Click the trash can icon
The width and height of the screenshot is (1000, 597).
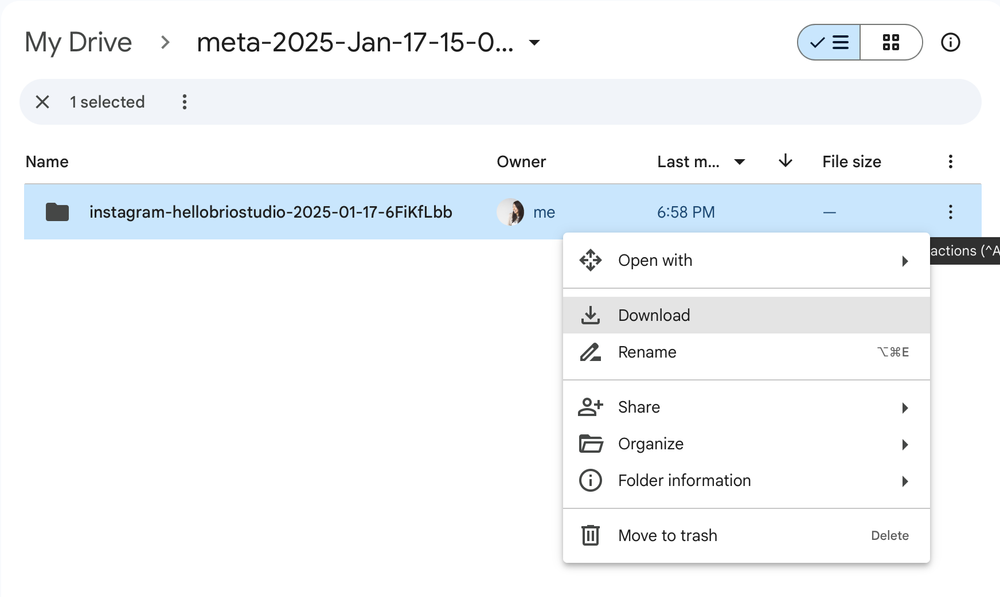tap(591, 535)
